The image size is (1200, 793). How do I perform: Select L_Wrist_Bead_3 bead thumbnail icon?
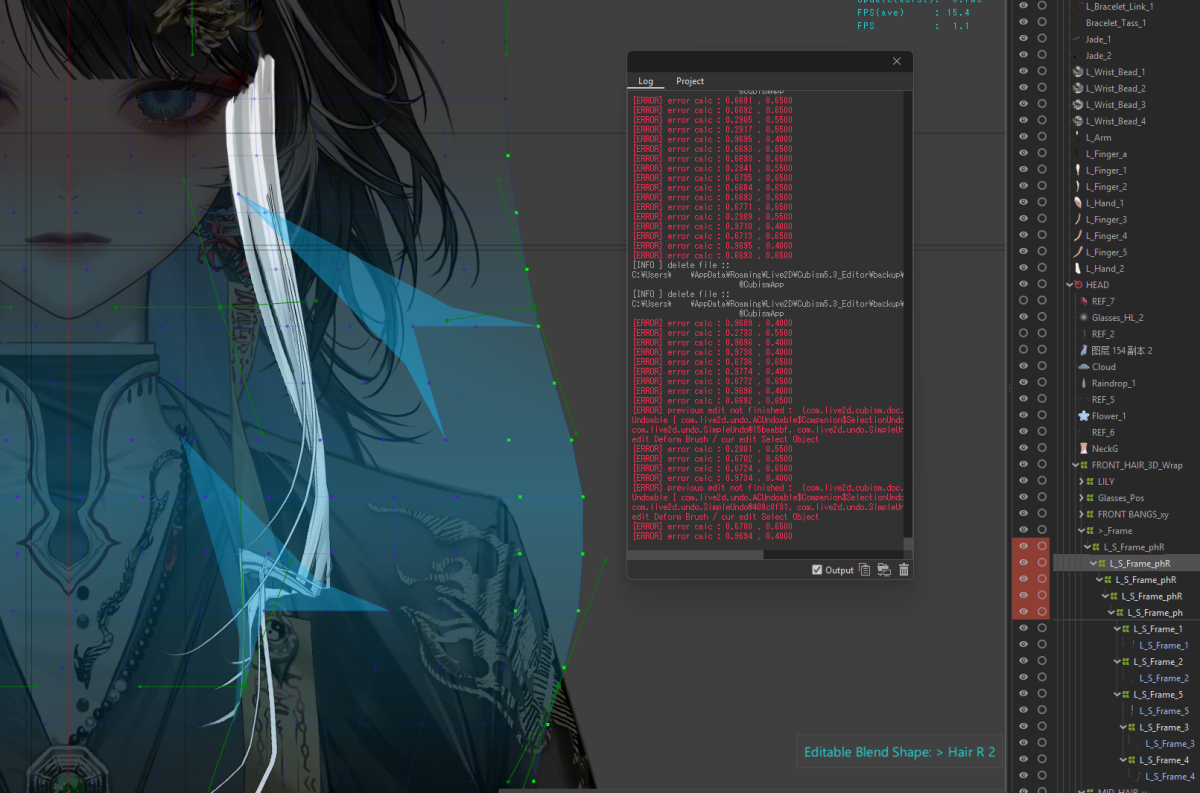(1077, 105)
